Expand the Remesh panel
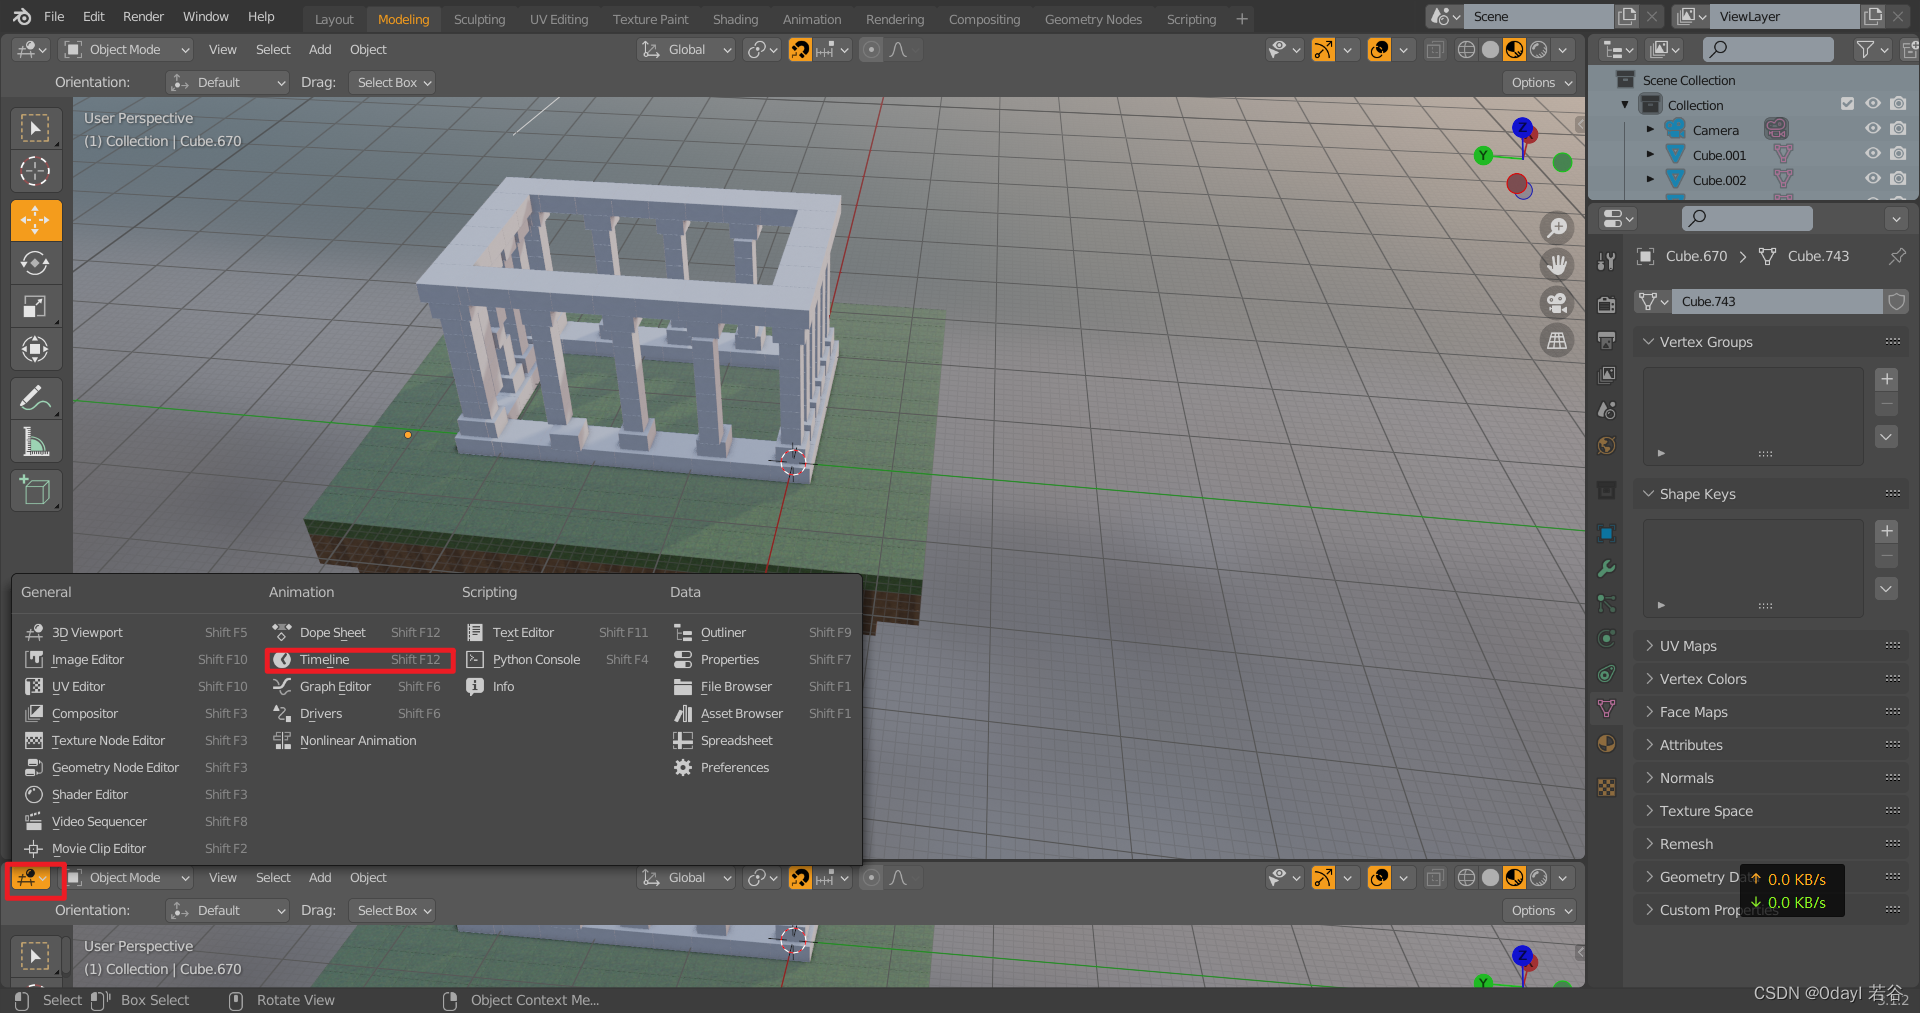 tap(1688, 843)
